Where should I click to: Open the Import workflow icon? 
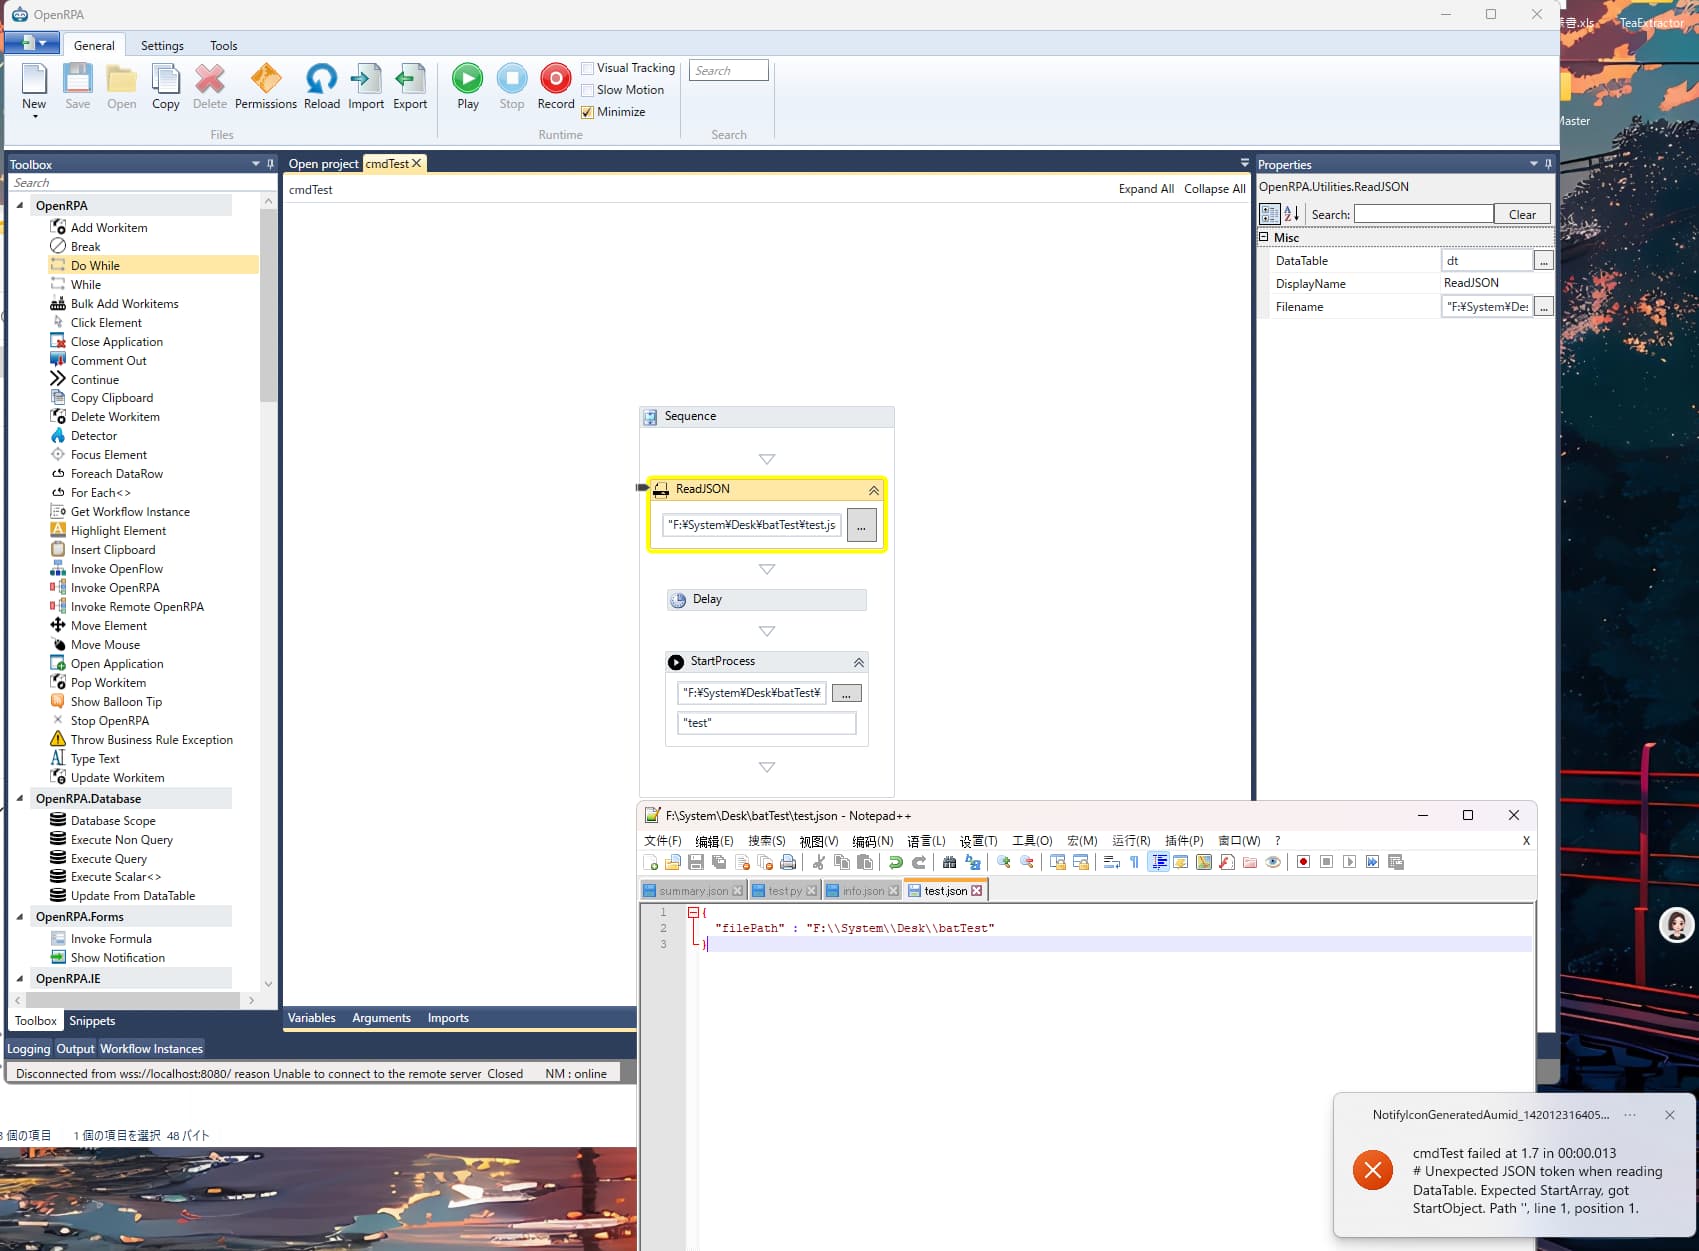tap(365, 79)
